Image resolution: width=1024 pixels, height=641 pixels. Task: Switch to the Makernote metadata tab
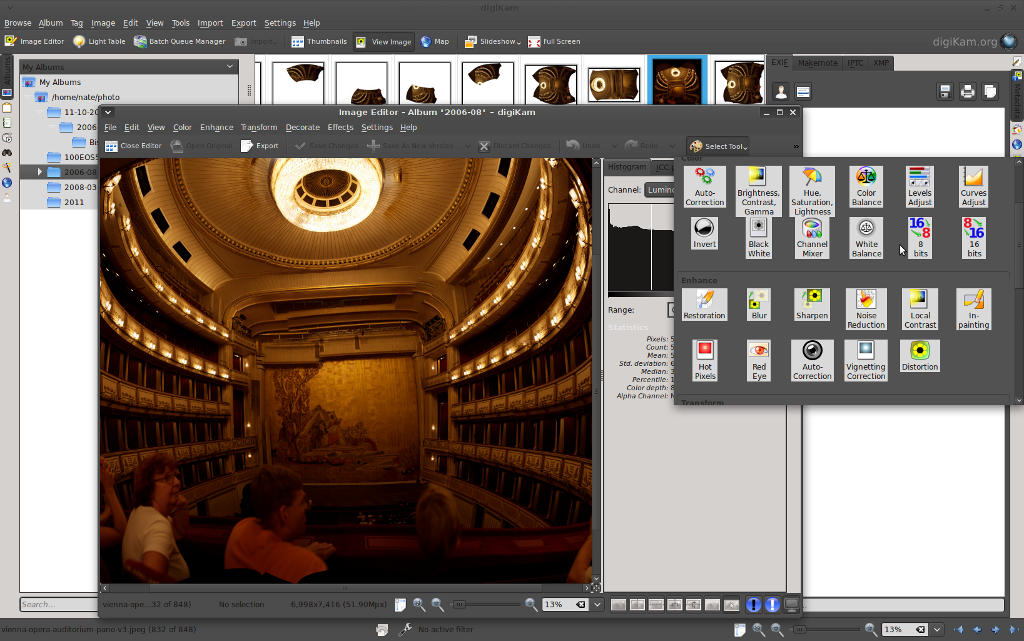coord(817,63)
